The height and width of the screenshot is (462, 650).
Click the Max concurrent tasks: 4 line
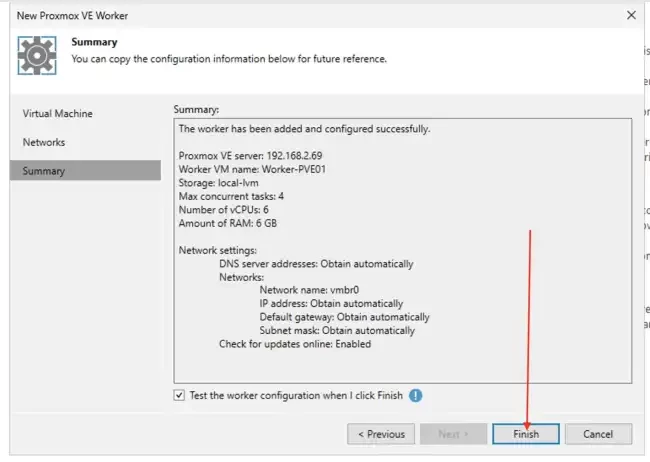231,196
